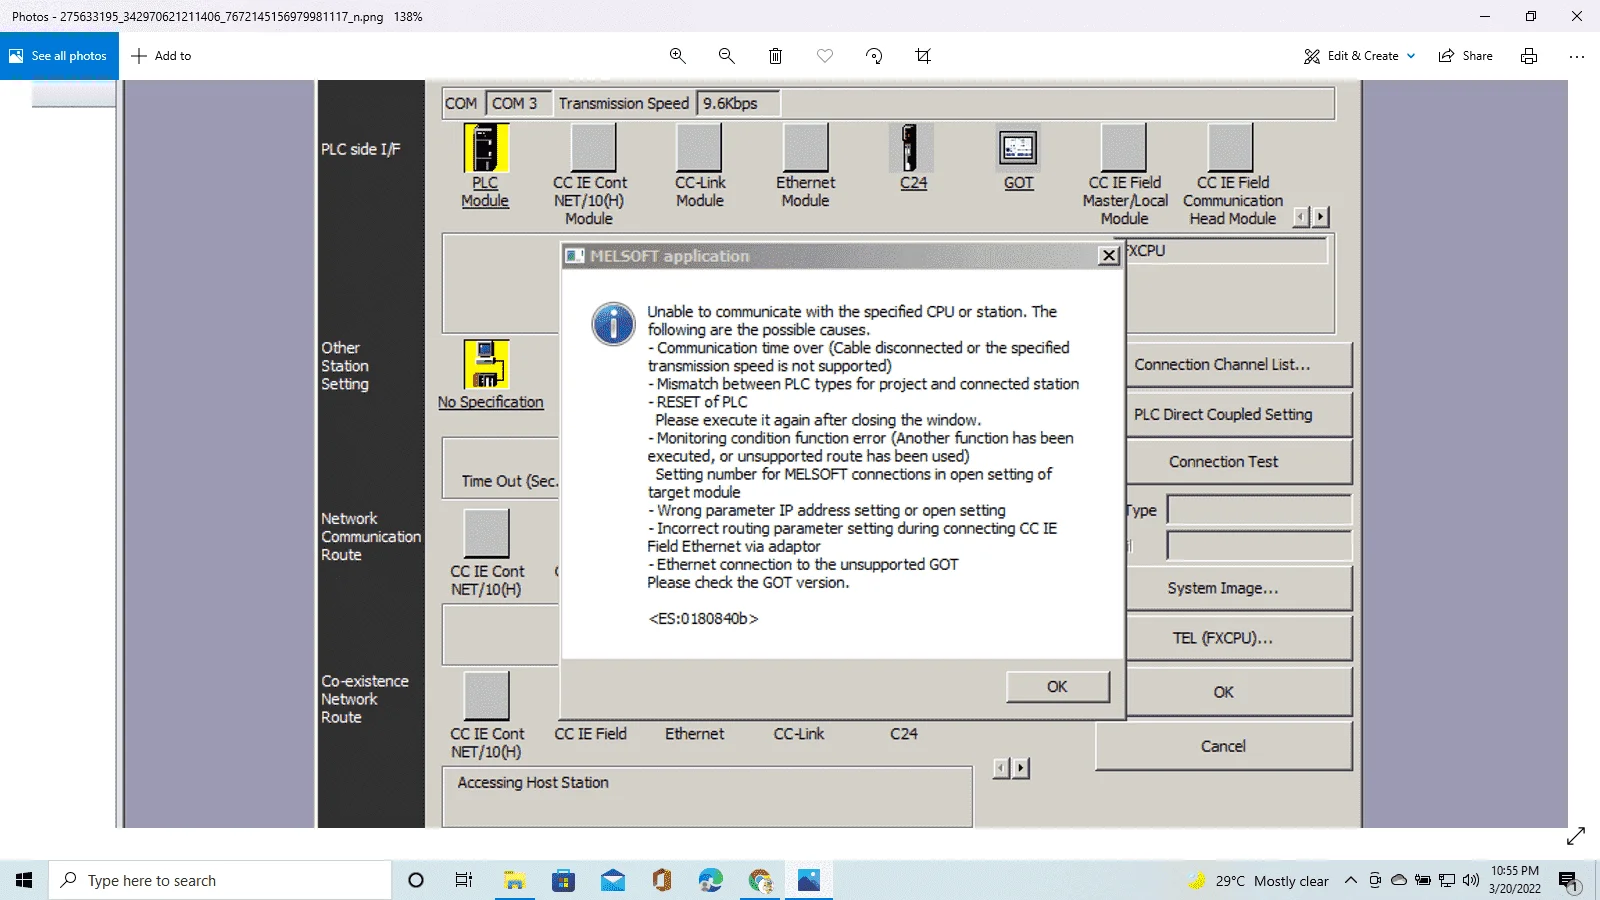Run the Connection Test
The width and height of the screenshot is (1600, 900).
coord(1239,462)
